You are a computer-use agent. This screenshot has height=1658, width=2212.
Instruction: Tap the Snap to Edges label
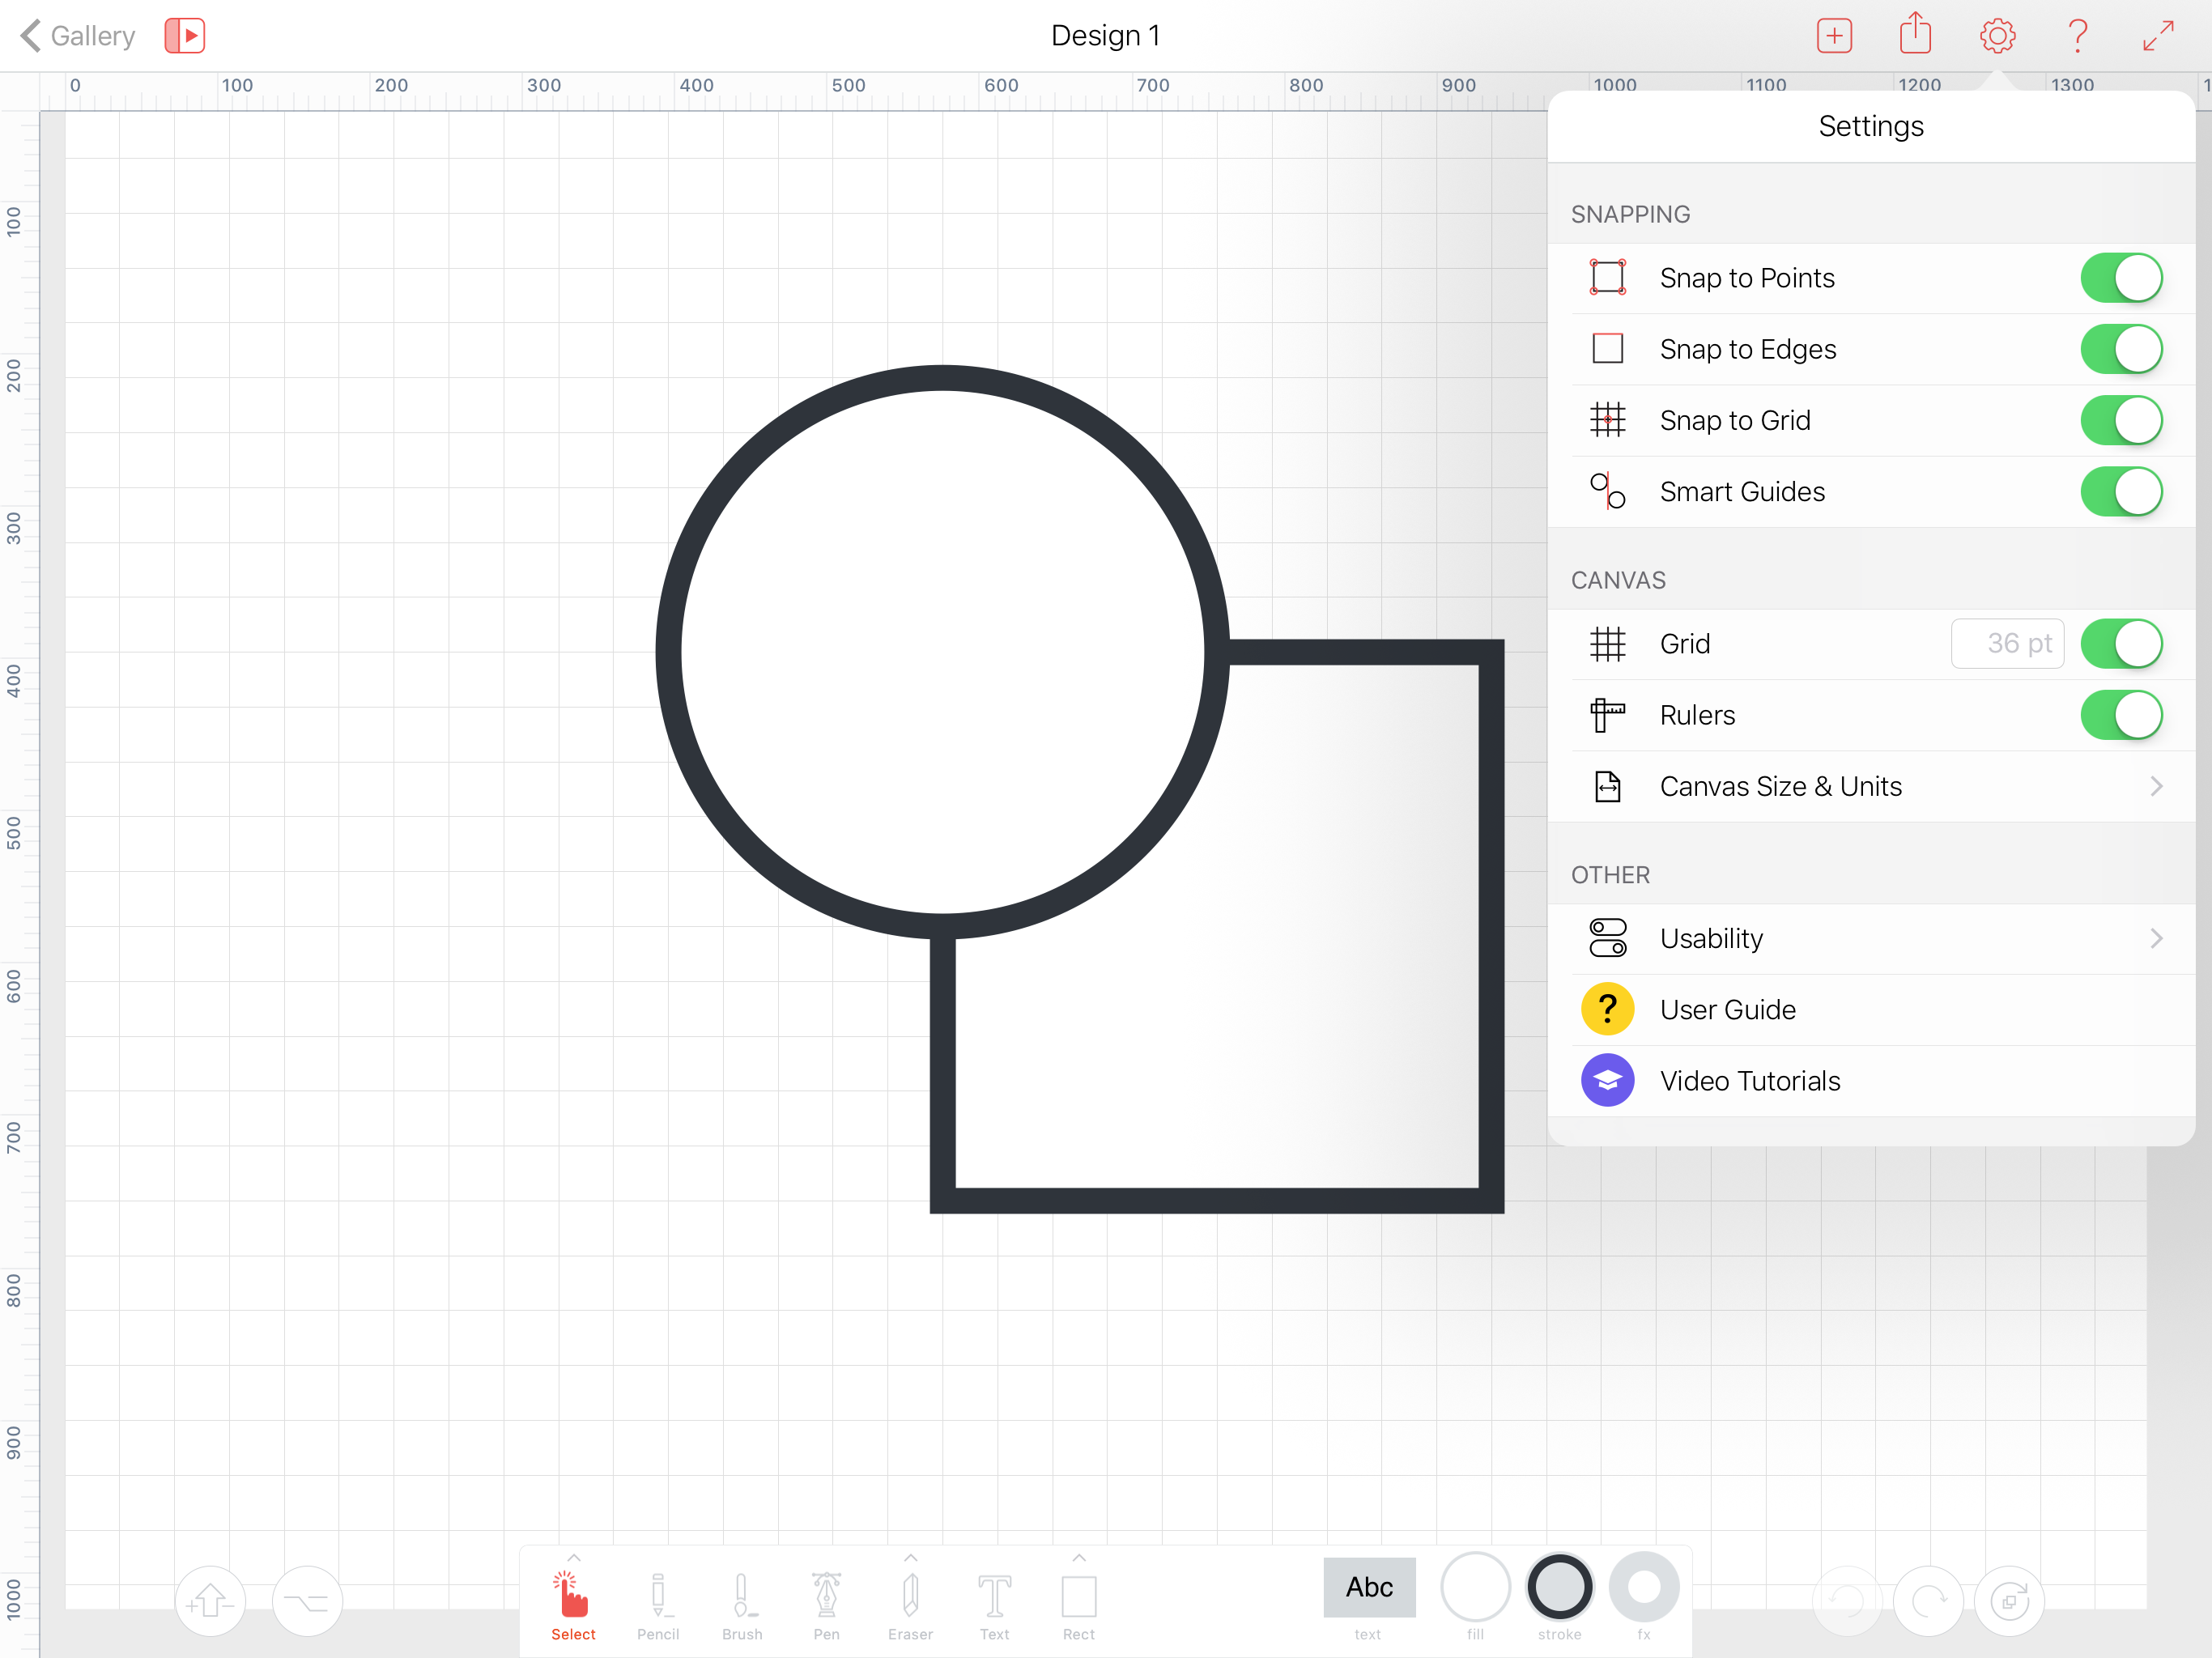[1748, 349]
